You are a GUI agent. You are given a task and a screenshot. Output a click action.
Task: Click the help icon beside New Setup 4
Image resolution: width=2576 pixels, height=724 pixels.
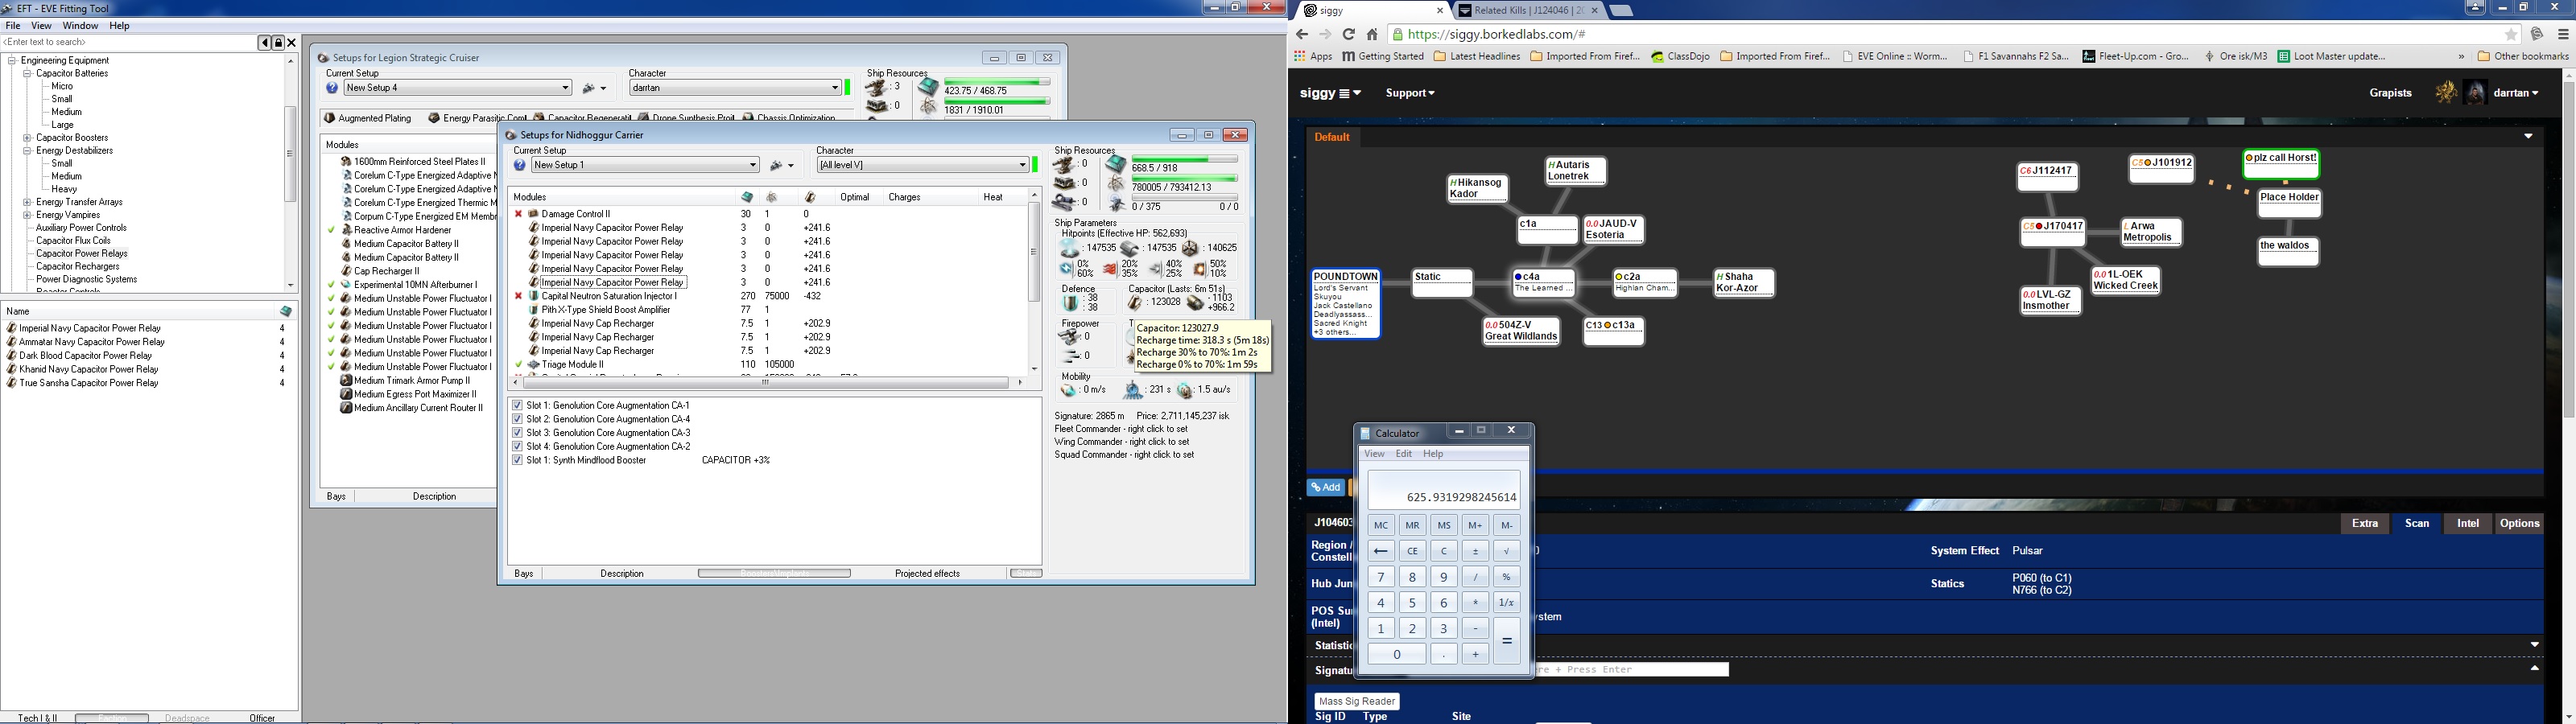(332, 88)
